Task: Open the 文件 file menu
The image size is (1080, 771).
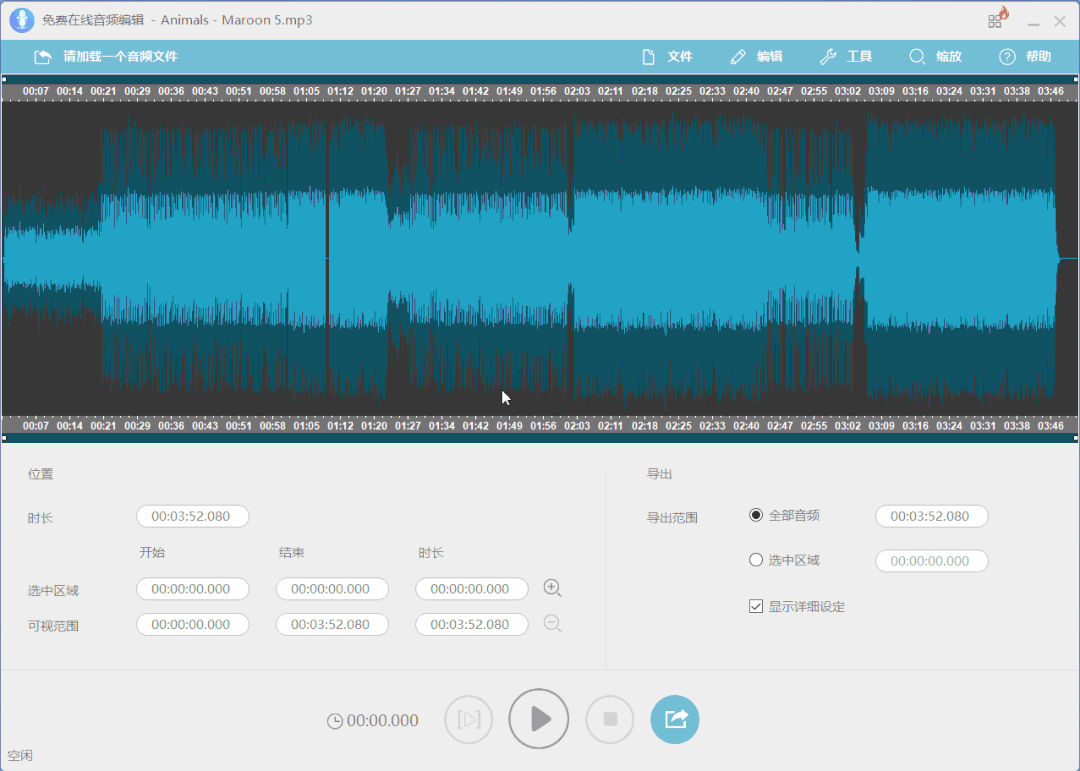Action: (667, 56)
